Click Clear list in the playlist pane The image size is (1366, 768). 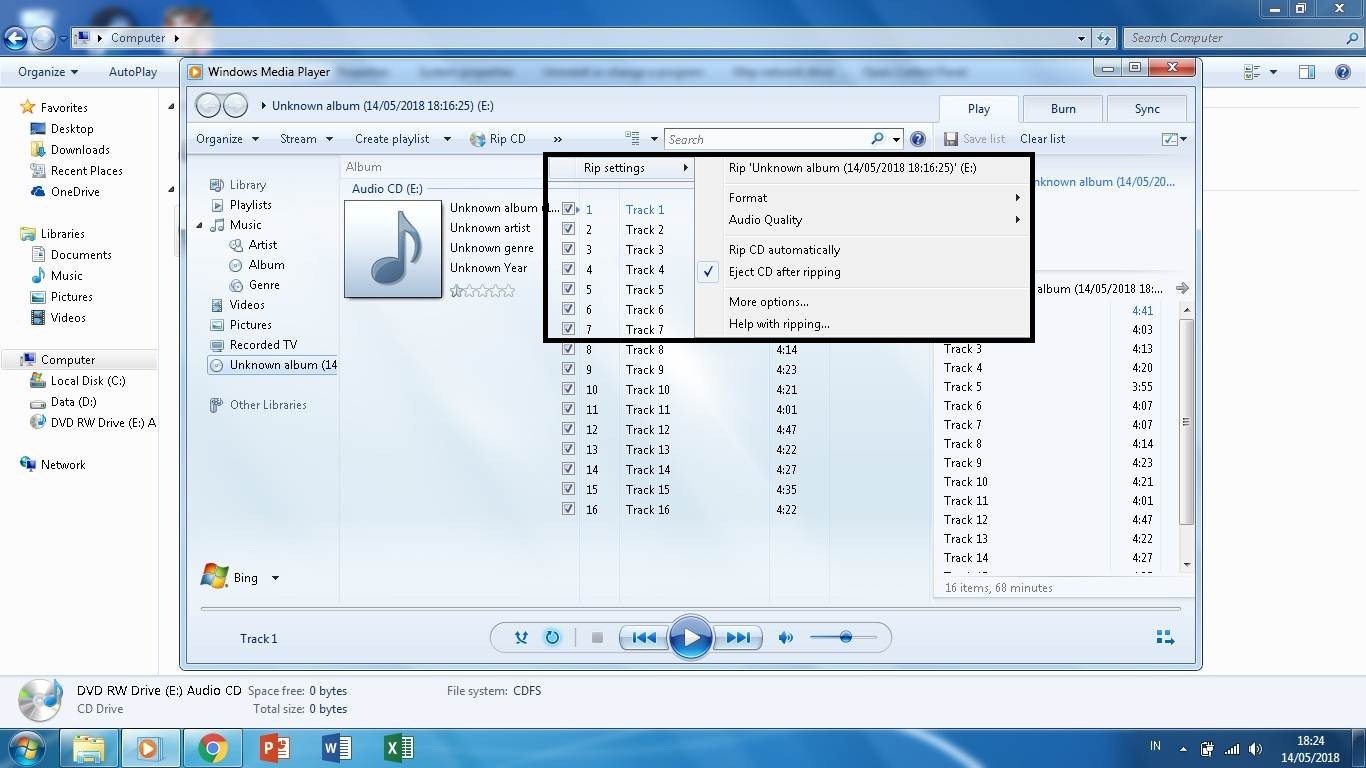tap(1042, 139)
